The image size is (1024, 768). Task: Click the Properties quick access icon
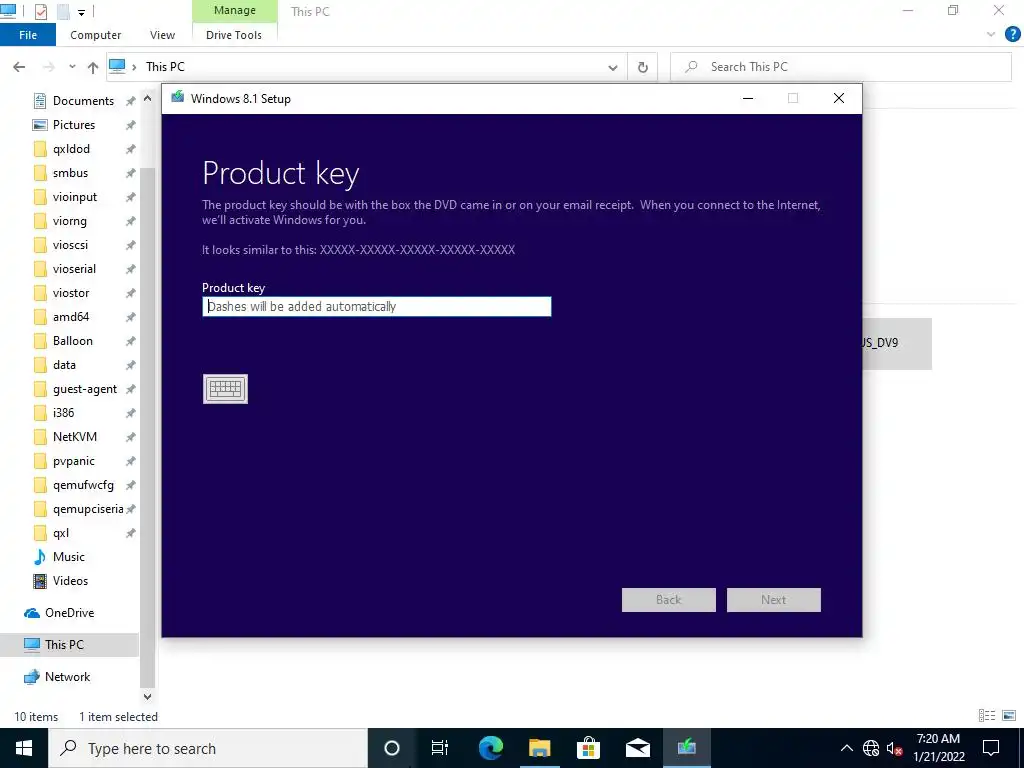click(x=40, y=11)
